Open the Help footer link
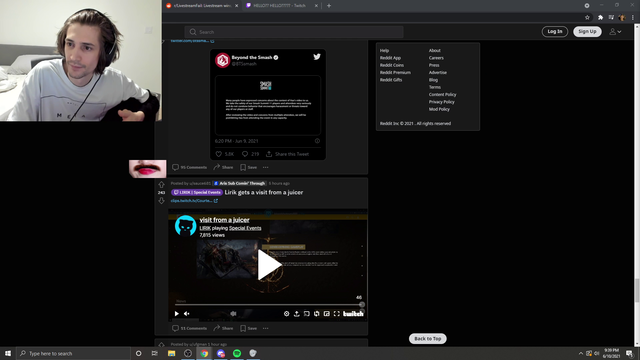Viewport: 640px width, 360px height. pos(384,51)
